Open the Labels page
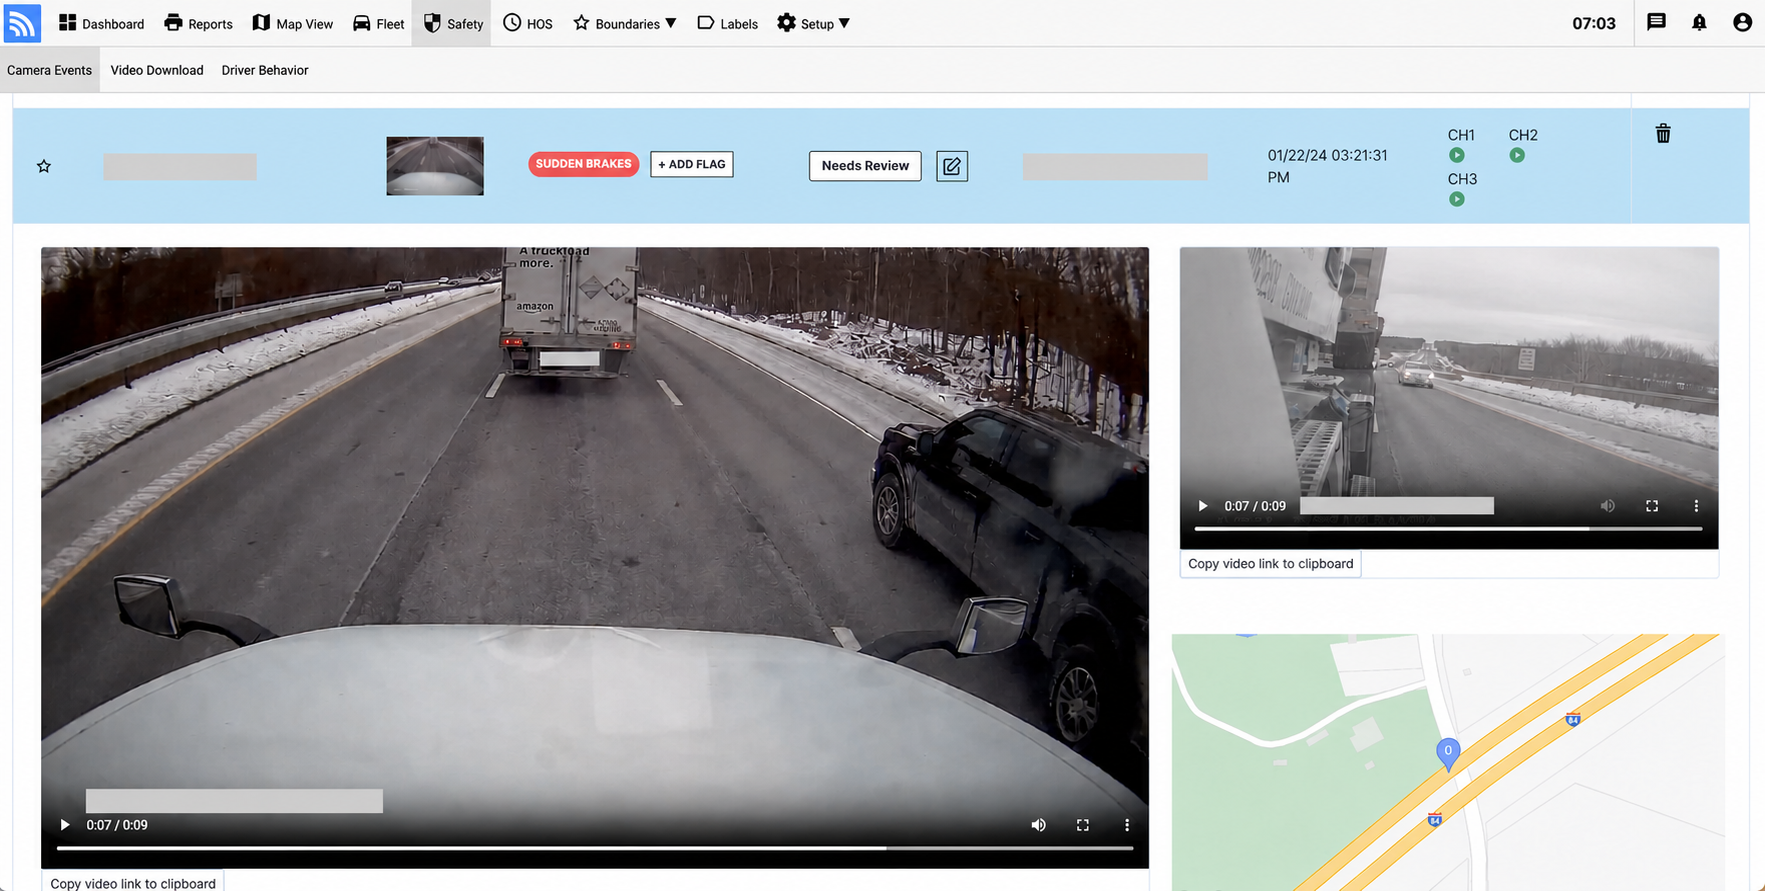 (x=727, y=23)
